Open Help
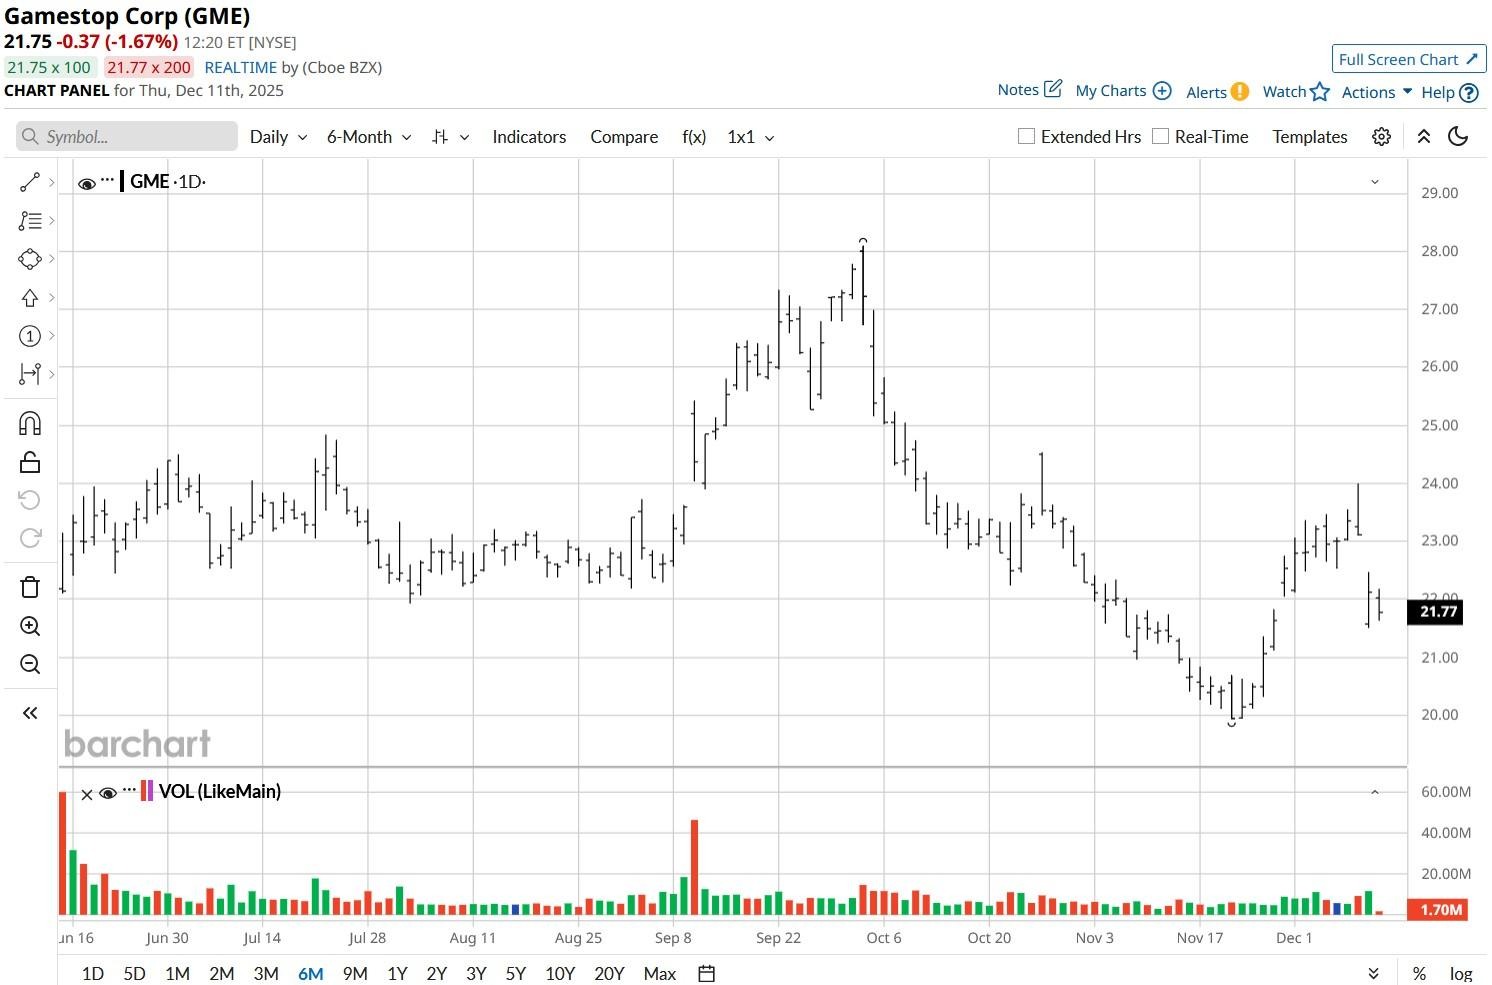This screenshot has width=1492, height=985. [x=1450, y=92]
